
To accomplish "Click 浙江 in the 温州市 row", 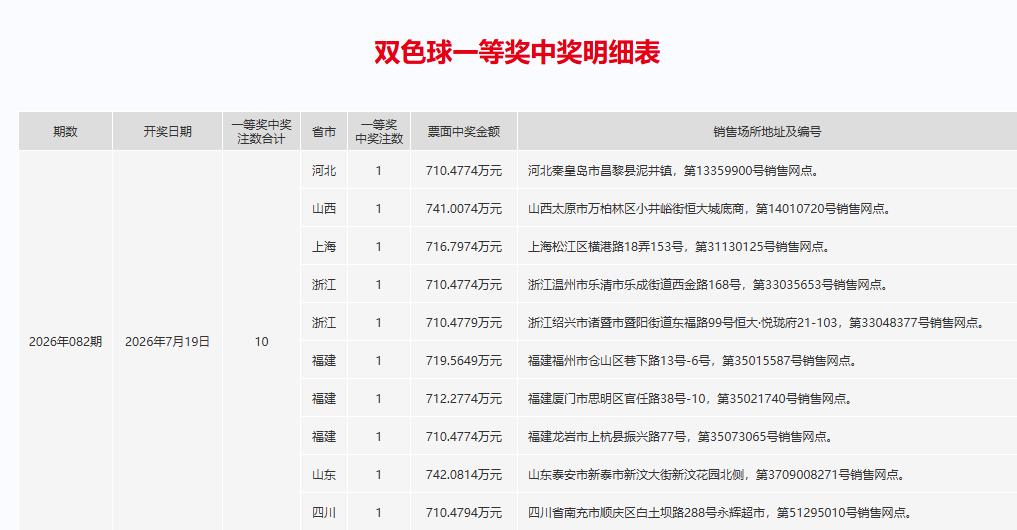I will [324, 285].
